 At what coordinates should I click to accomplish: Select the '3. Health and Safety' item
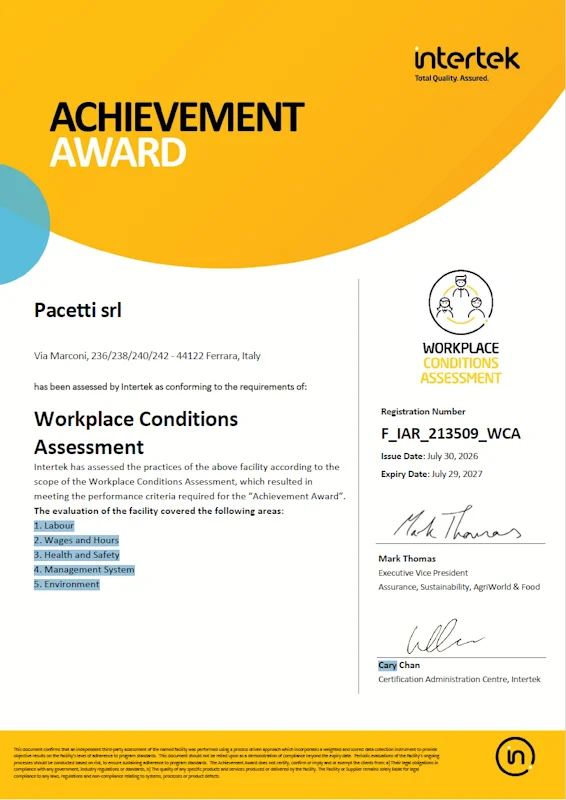(77, 555)
